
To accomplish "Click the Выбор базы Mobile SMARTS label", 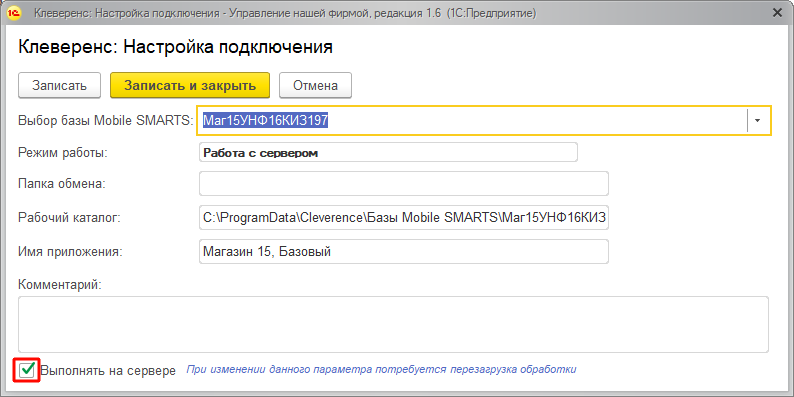I will tap(106, 121).
